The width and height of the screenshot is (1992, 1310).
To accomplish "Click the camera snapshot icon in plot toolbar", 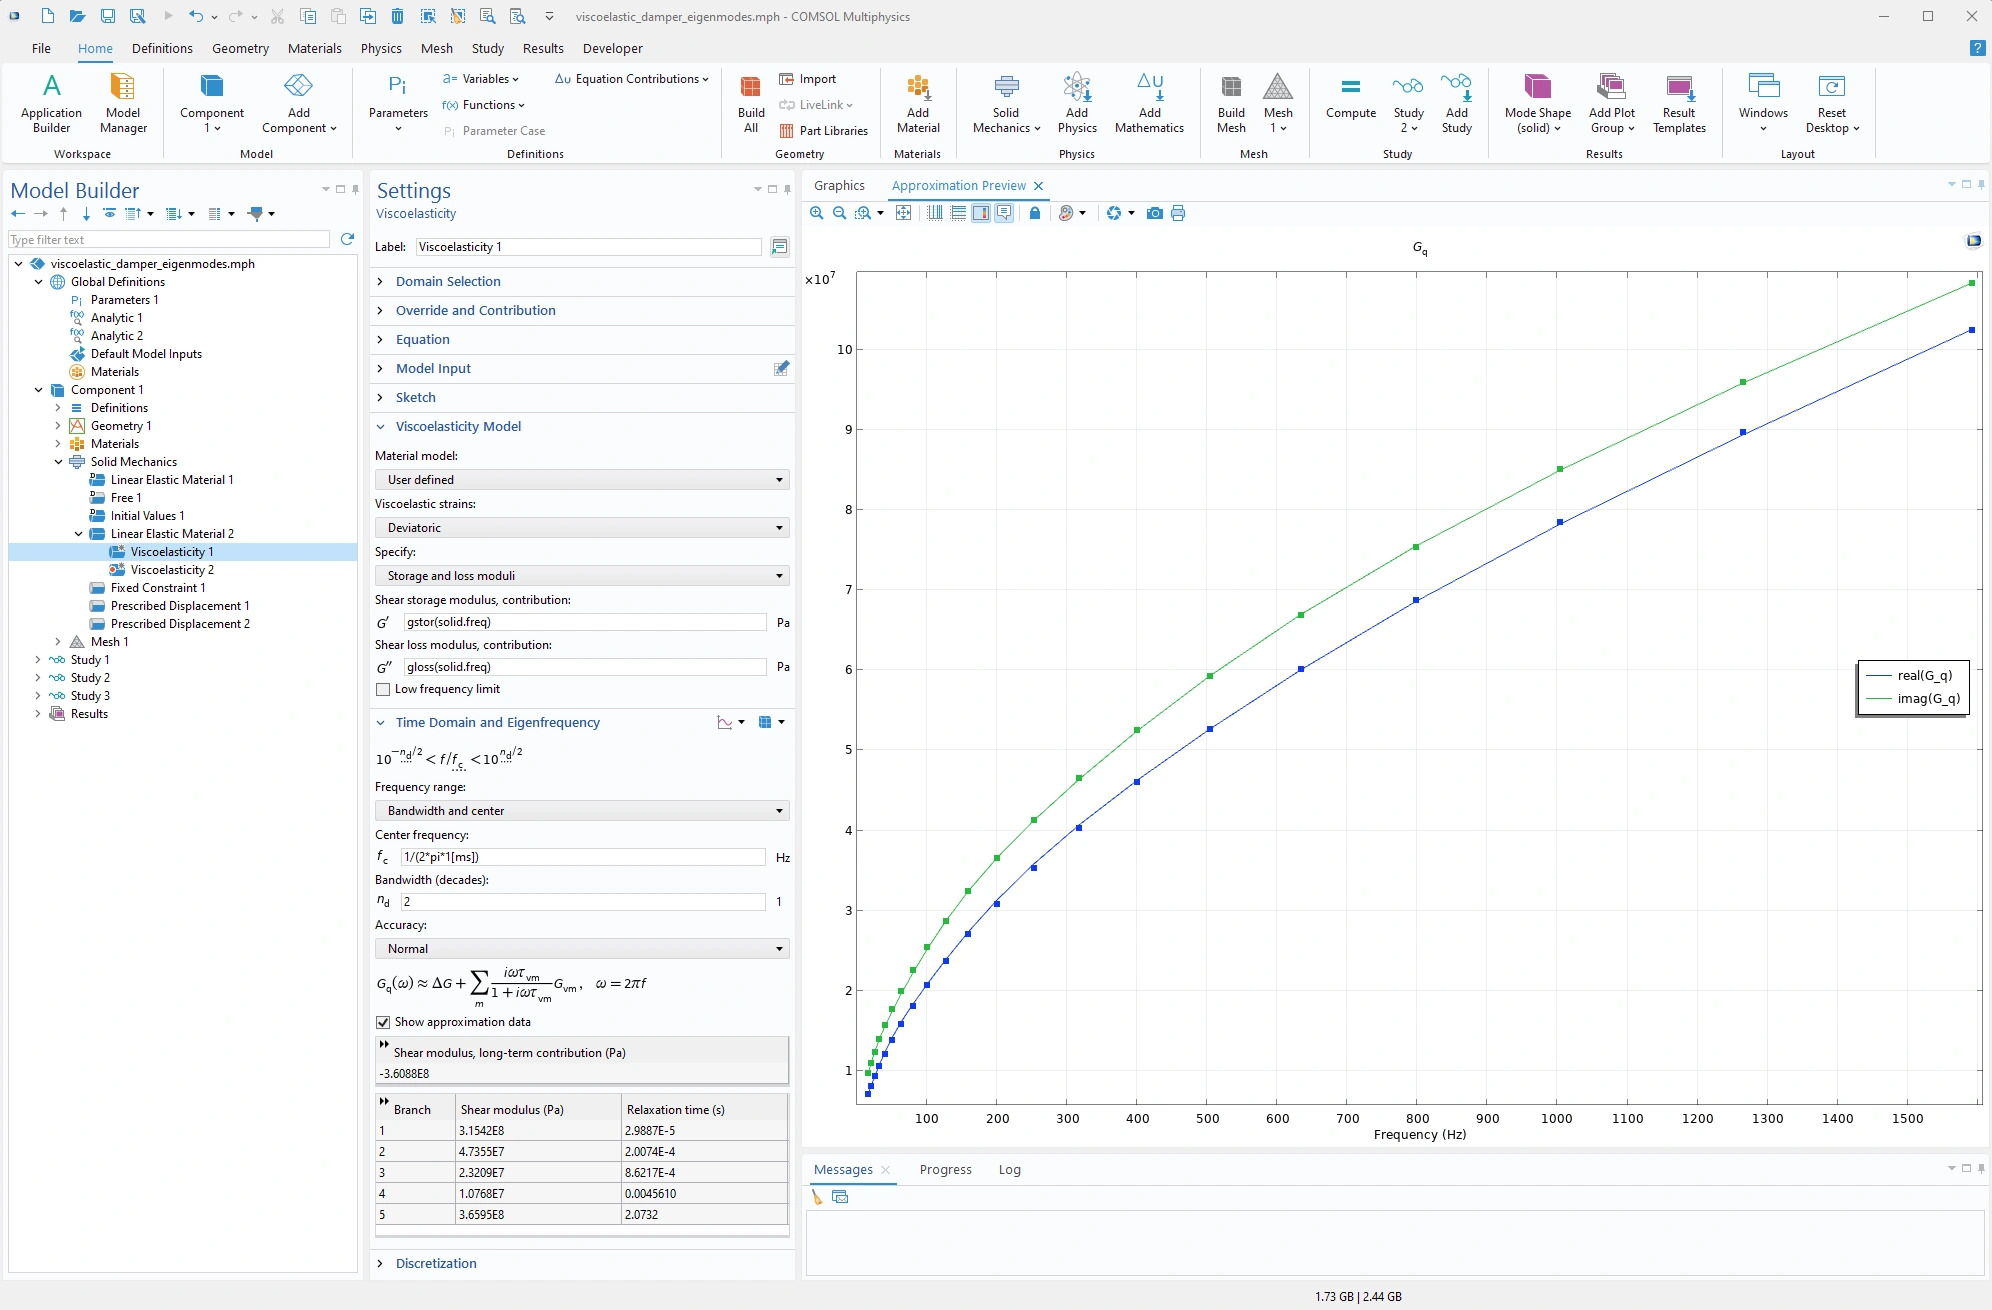I will coord(1154,213).
